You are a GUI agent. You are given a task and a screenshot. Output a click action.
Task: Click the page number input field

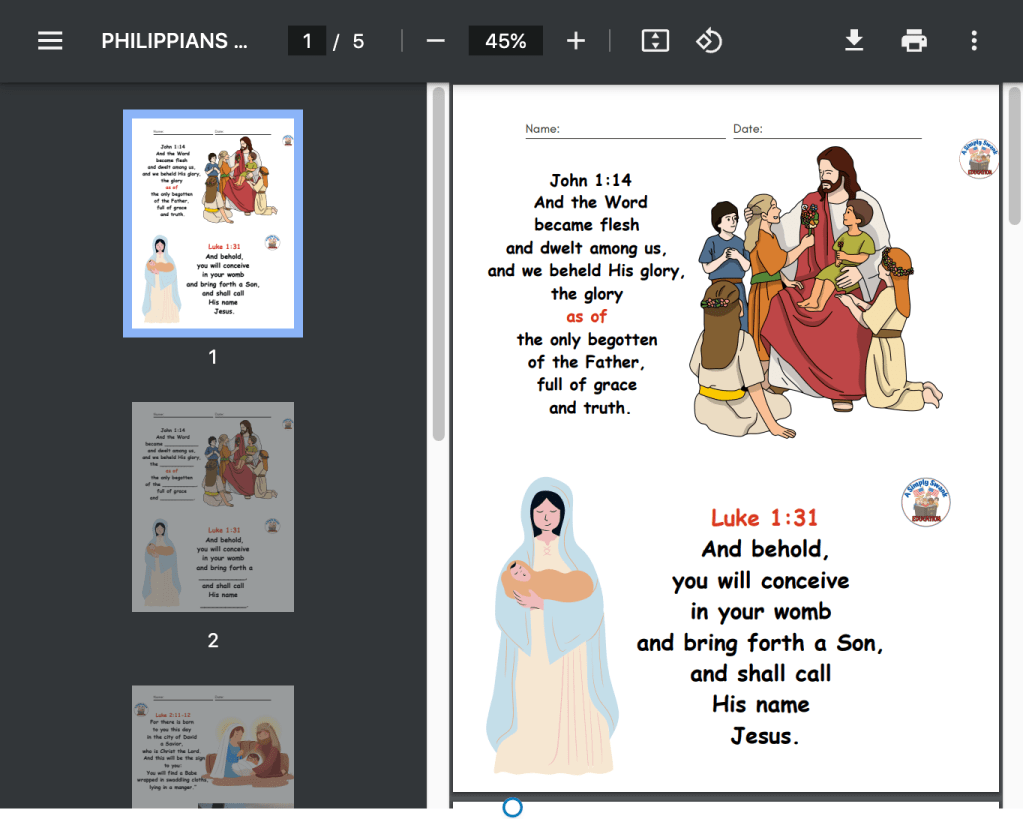307,41
